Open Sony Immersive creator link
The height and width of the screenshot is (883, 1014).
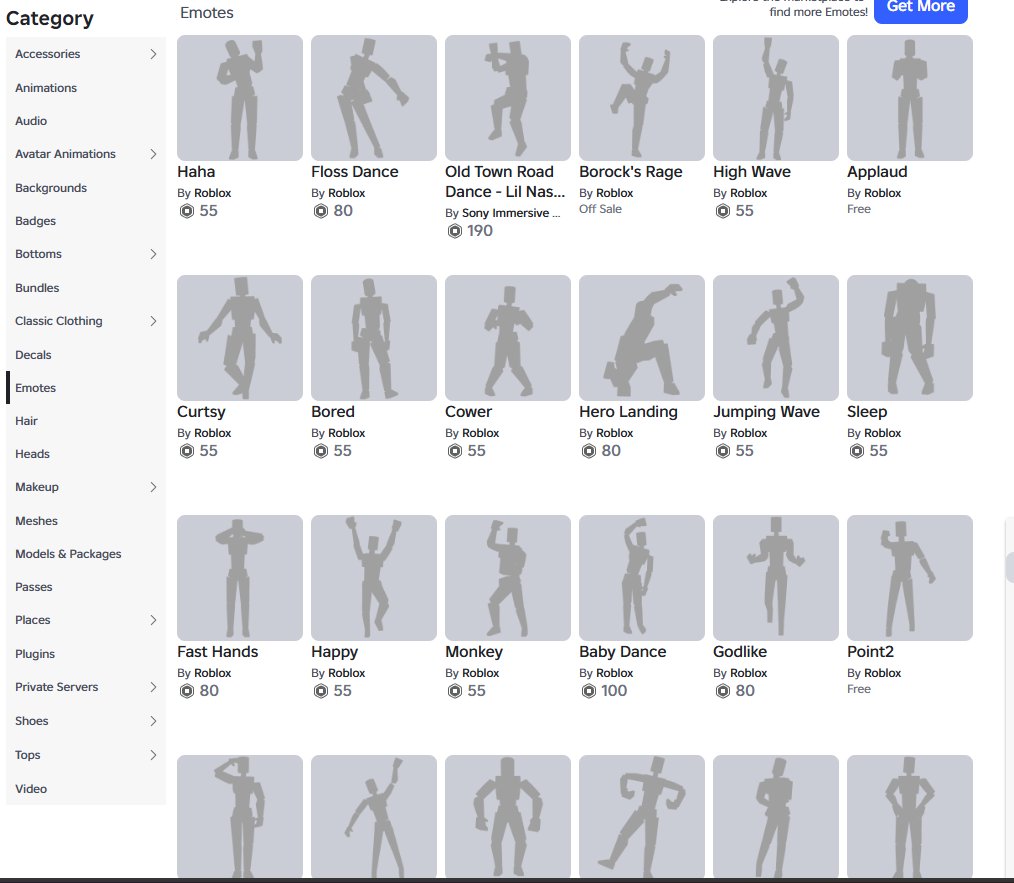[x=511, y=213]
